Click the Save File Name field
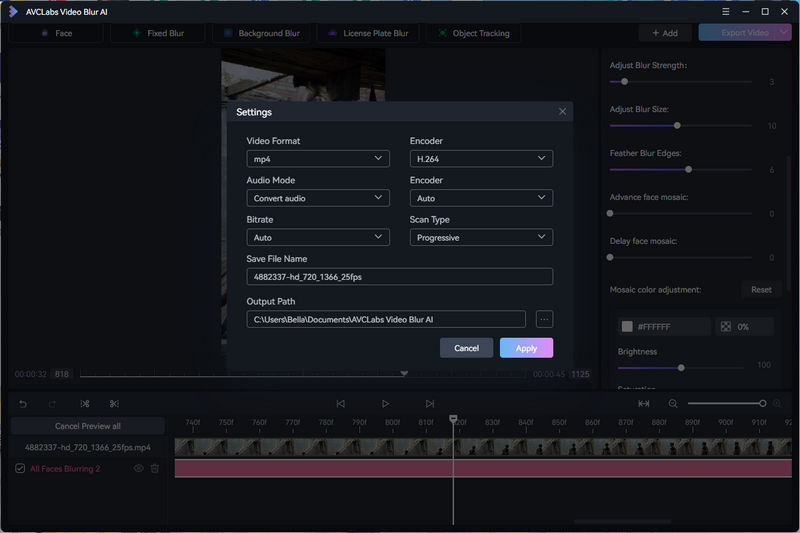 [399, 277]
